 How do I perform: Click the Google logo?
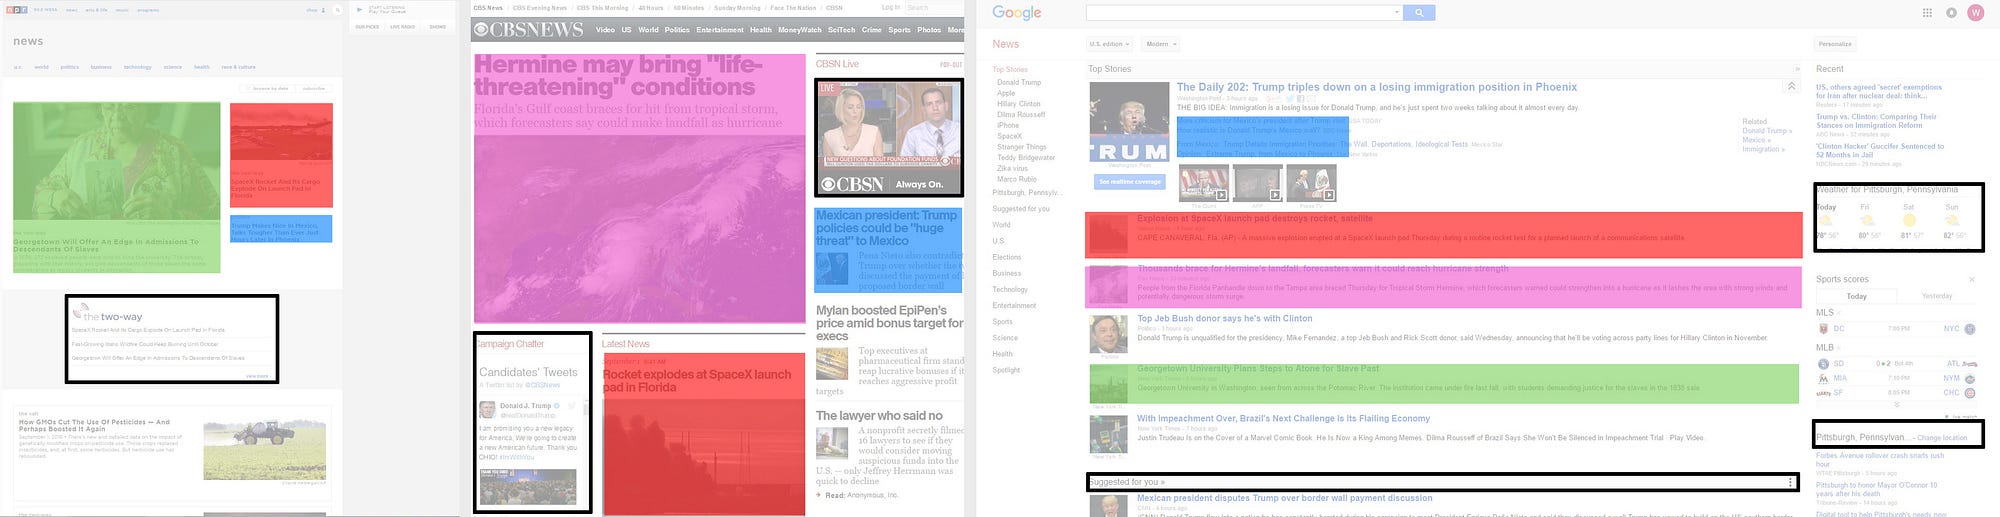[1017, 12]
